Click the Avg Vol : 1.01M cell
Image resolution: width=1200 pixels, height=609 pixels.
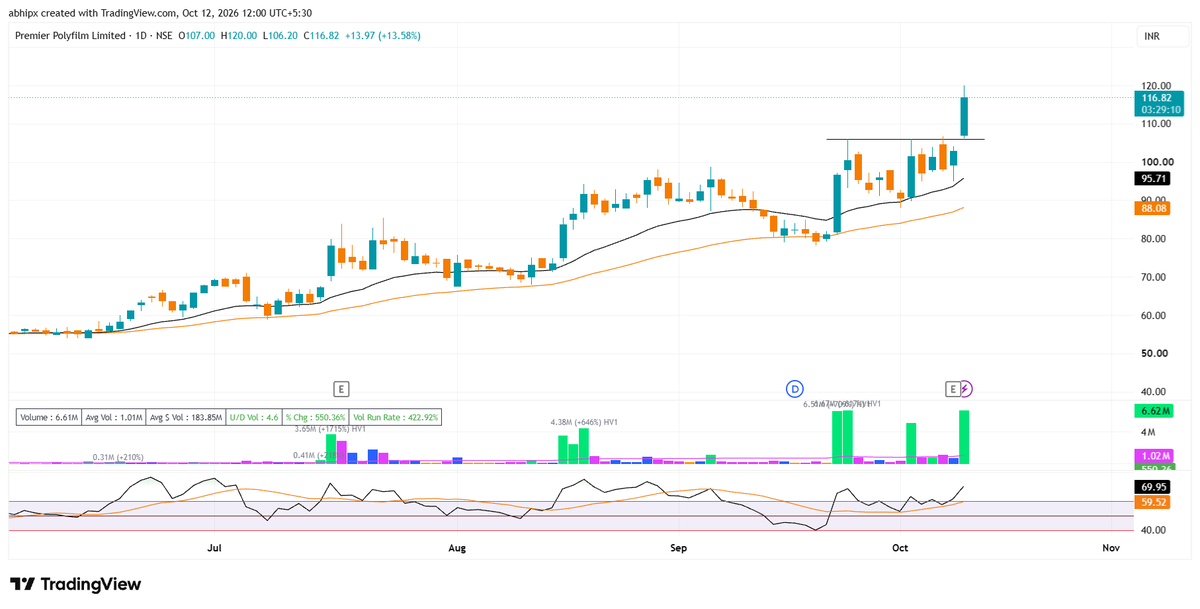coord(115,418)
